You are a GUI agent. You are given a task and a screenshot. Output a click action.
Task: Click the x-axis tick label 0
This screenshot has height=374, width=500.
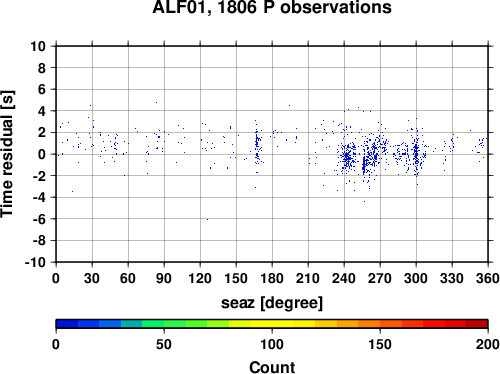(56, 278)
